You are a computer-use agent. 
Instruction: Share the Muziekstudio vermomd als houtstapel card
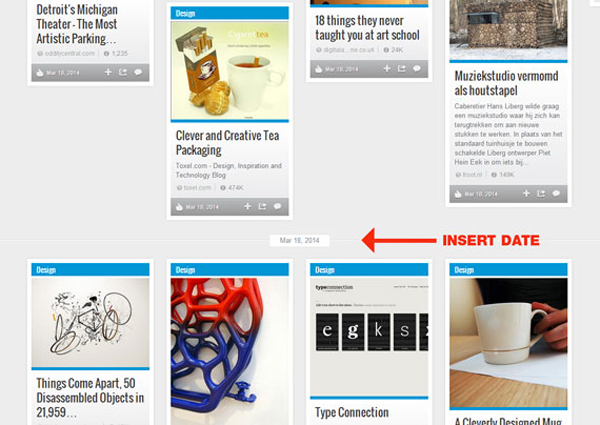[x=541, y=194]
